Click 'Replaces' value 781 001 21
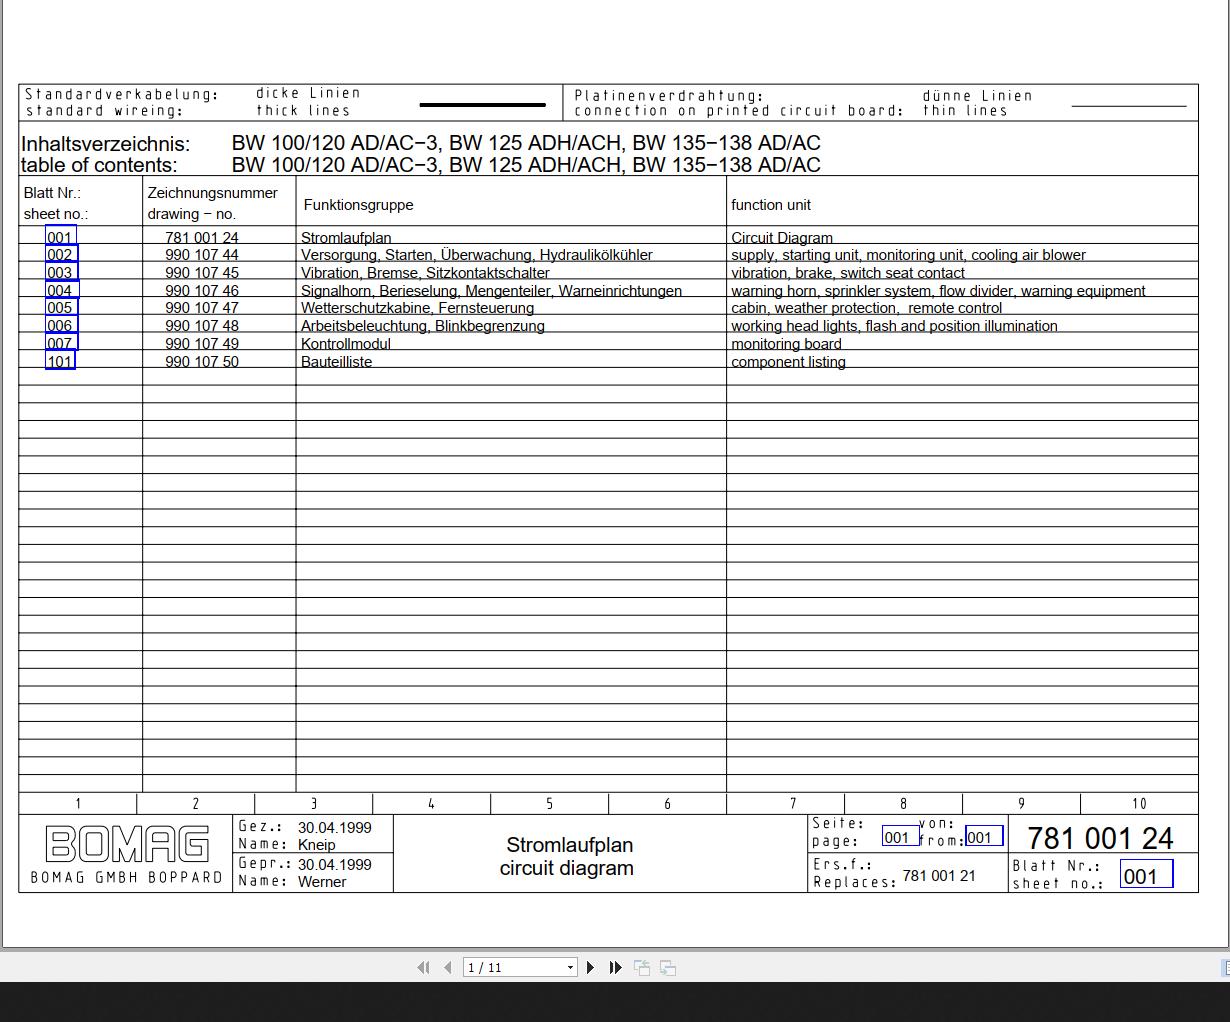 pyautogui.click(x=939, y=876)
